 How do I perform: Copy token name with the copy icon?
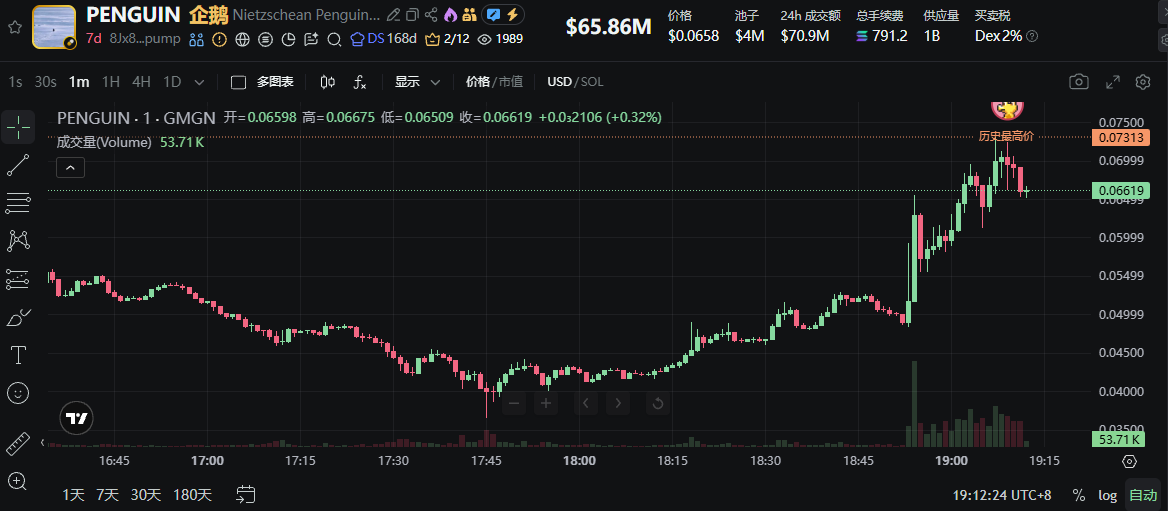[412, 14]
